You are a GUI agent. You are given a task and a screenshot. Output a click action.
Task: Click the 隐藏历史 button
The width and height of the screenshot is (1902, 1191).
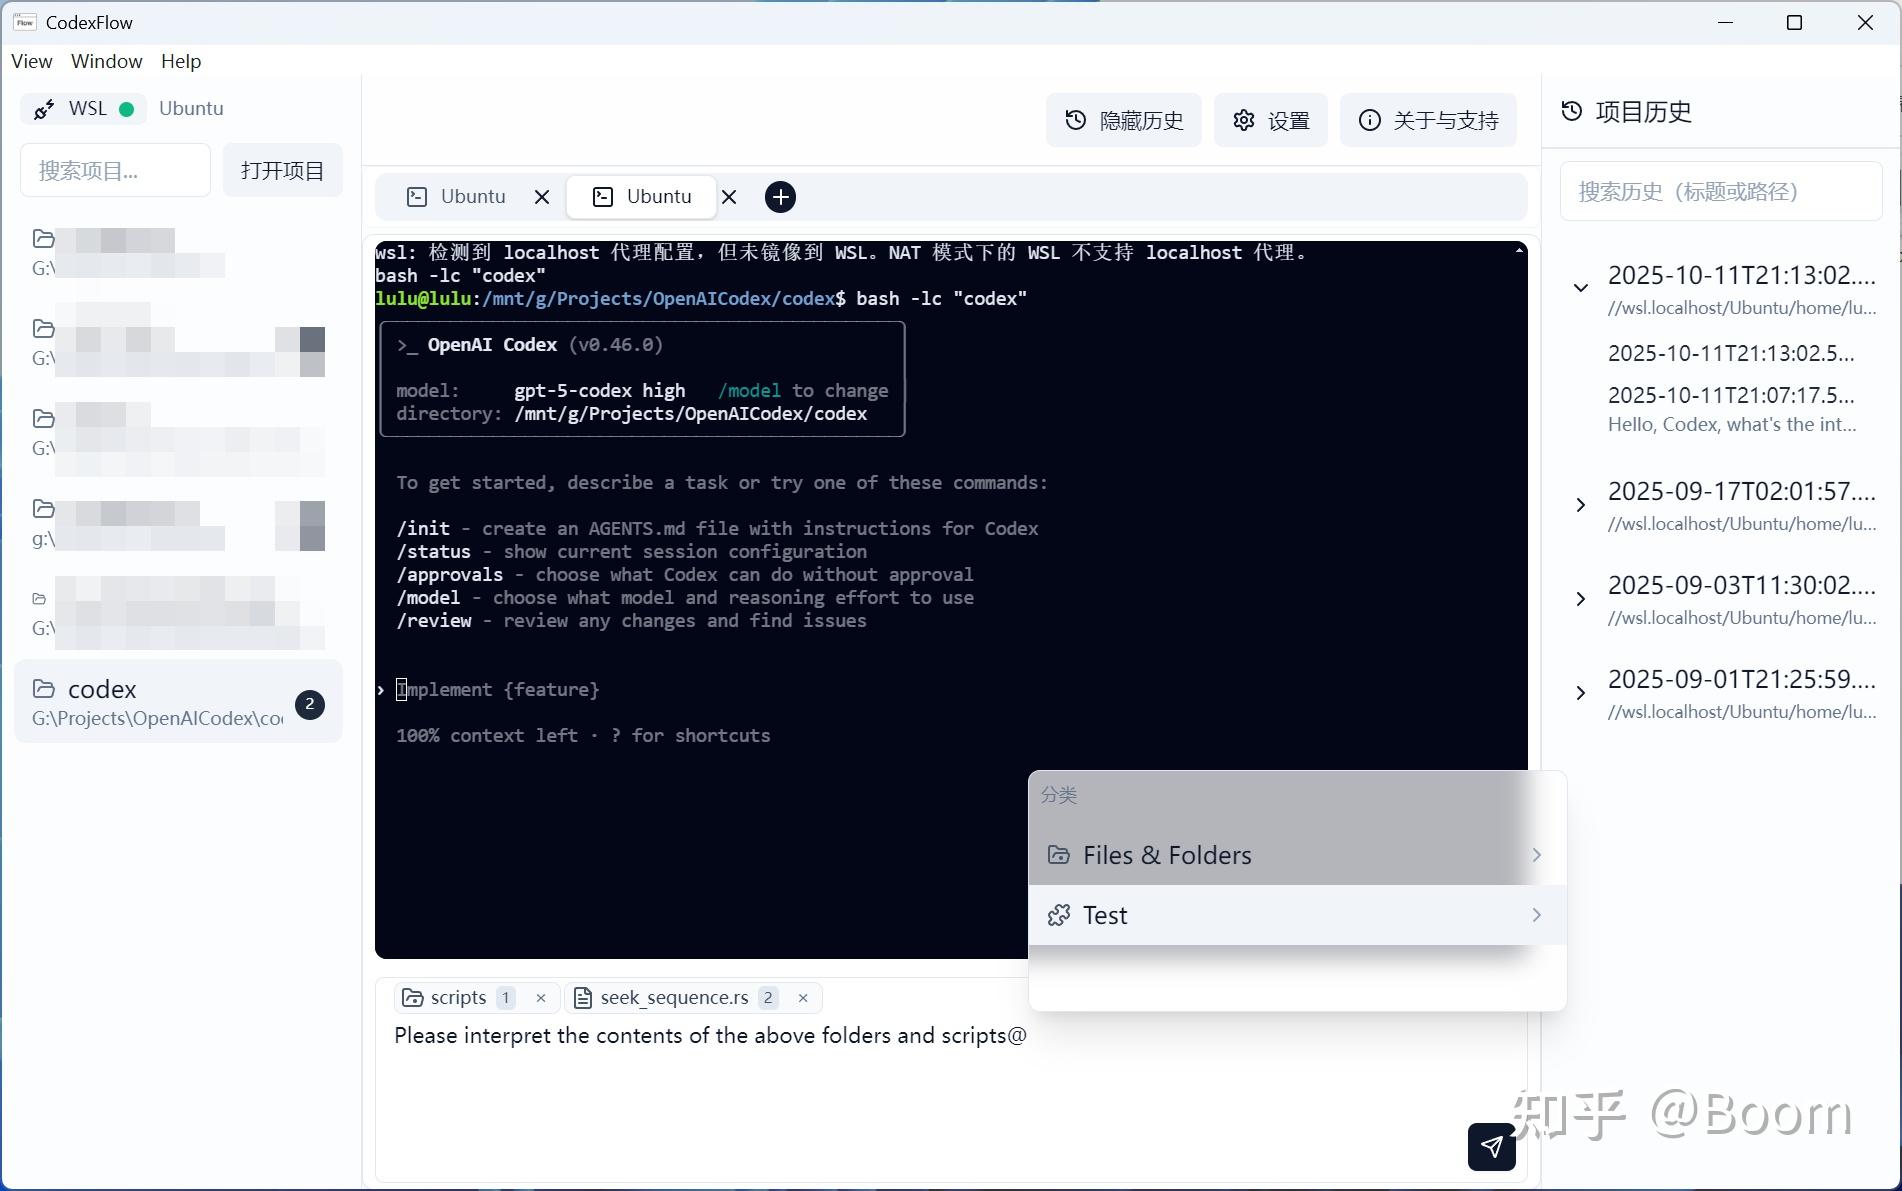coord(1123,120)
